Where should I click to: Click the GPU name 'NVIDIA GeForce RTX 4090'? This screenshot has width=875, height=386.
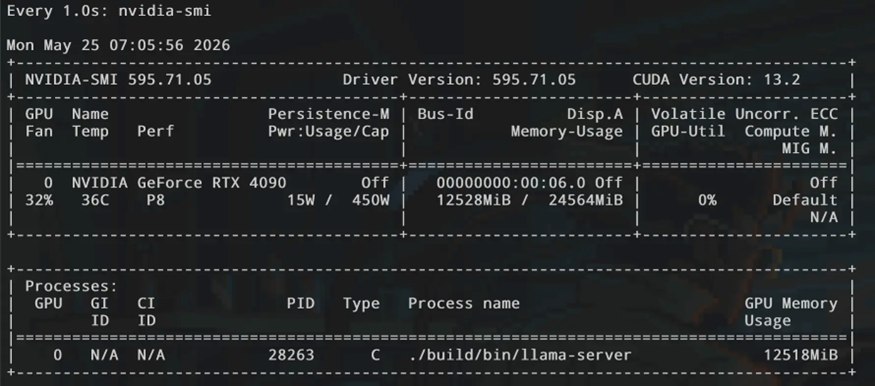(x=179, y=183)
